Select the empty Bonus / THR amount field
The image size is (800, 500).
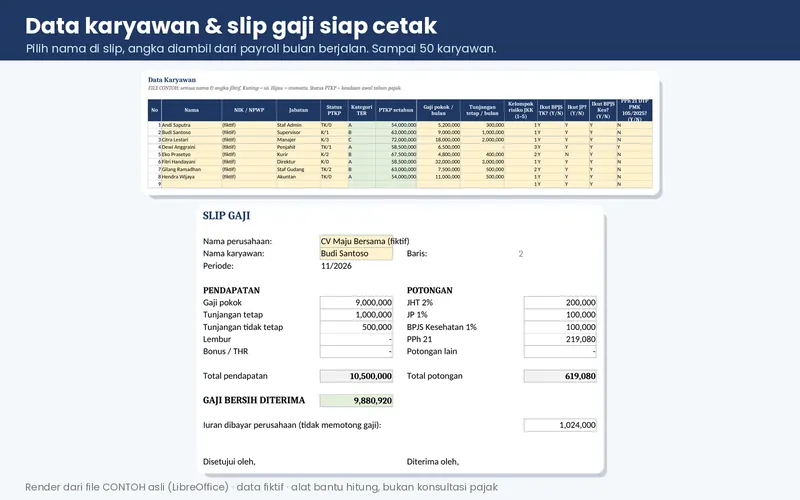(x=356, y=352)
